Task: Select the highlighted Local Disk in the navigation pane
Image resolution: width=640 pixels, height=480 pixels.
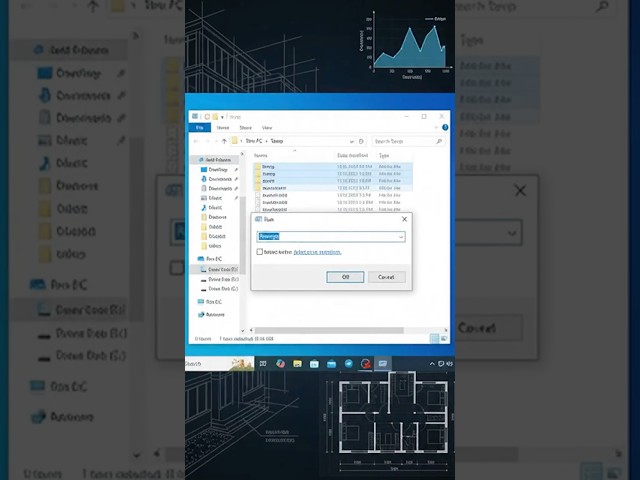Action: (x=215, y=269)
